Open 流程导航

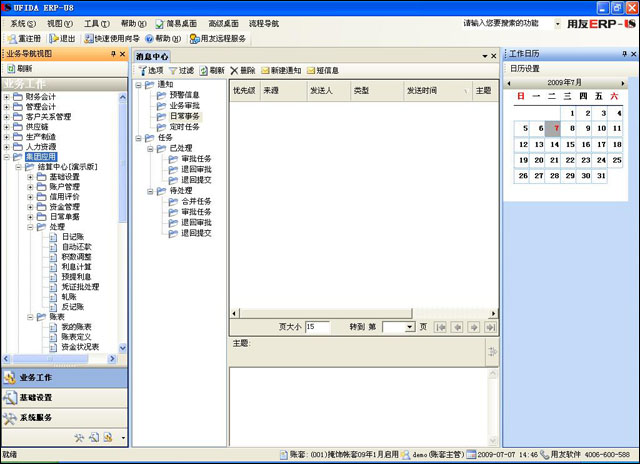(264, 24)
